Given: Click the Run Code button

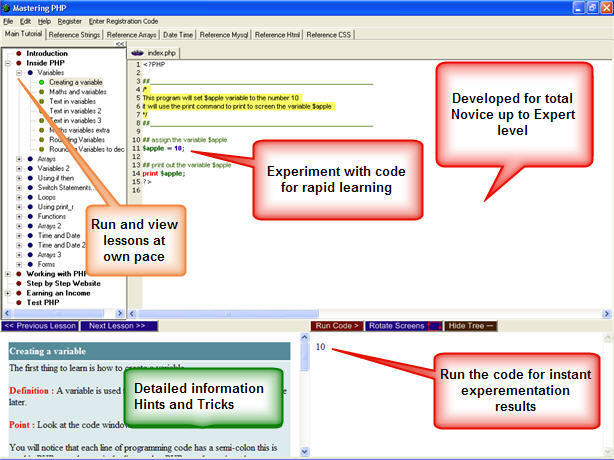Looking at the screenshot, I should pos(337,326).
